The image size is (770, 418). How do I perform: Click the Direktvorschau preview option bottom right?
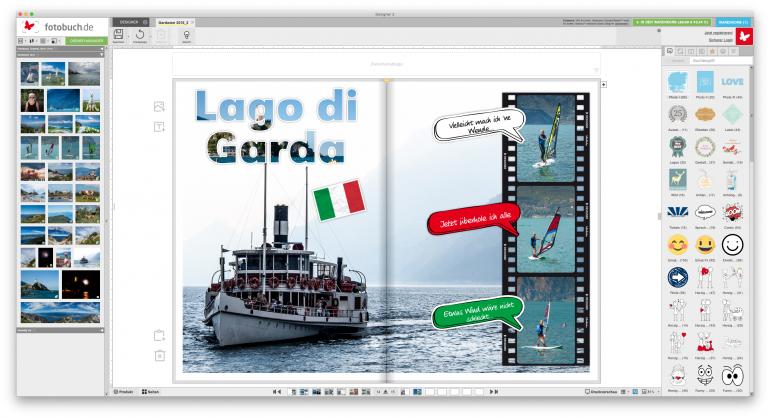tap(602, 391)
